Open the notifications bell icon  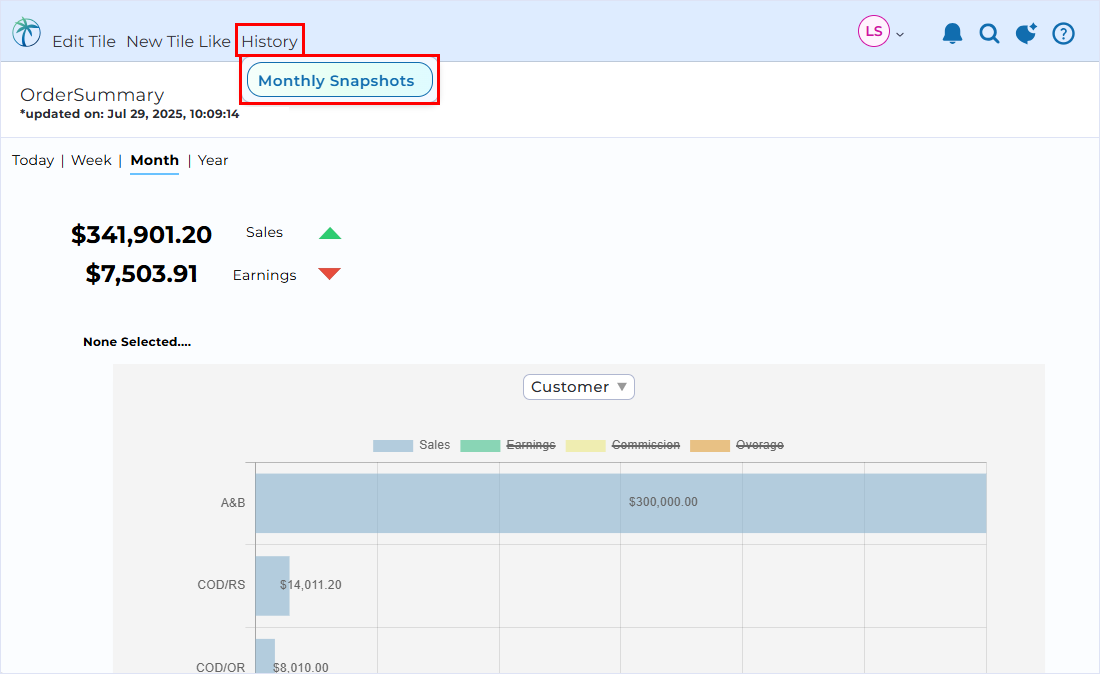952,33
